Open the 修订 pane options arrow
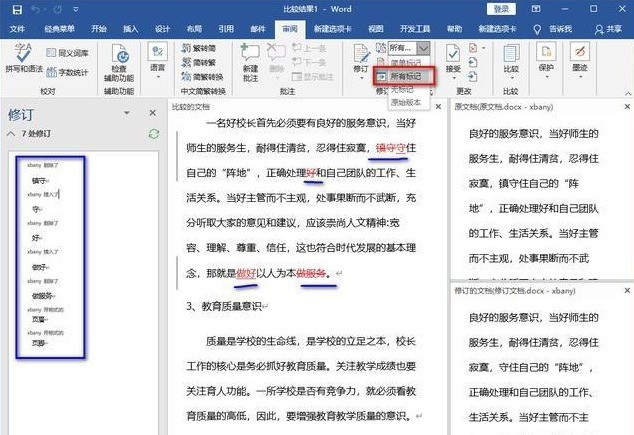The width and height of the screenshot is (634, 435). coord(127,113)
